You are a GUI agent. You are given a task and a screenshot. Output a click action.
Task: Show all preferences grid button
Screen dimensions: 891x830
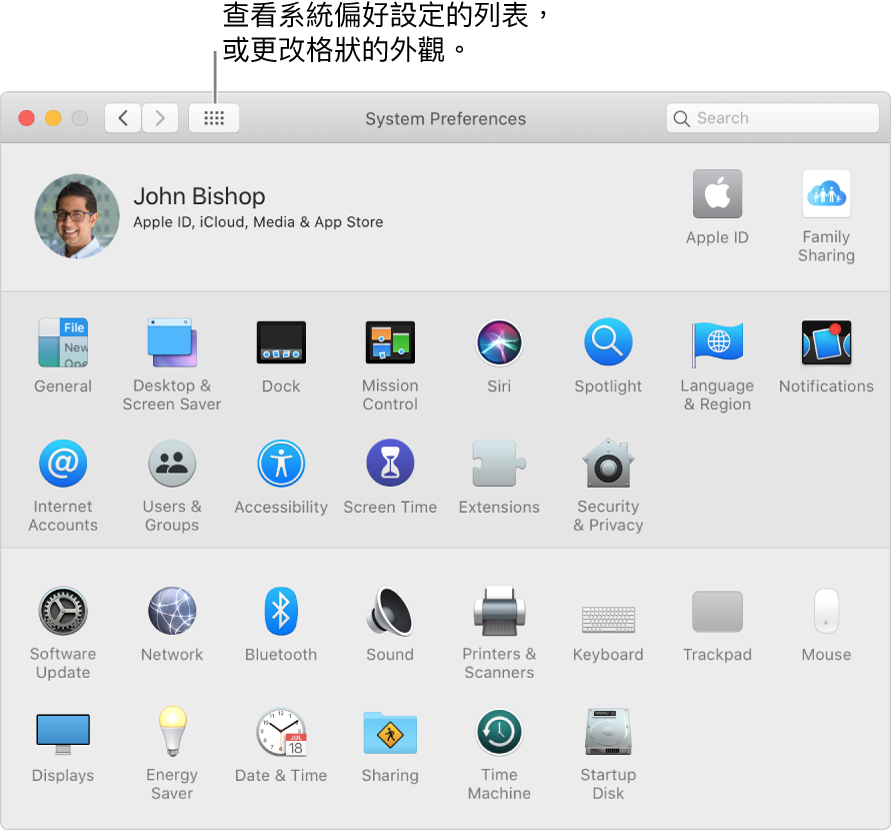[214, 118]
